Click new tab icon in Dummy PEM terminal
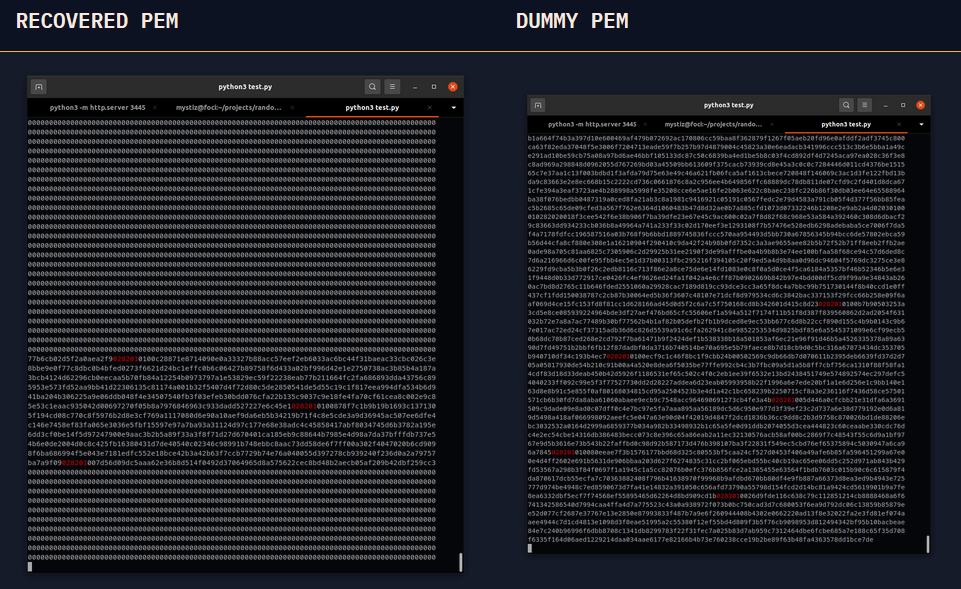961x589 pixels. point(538,105)
